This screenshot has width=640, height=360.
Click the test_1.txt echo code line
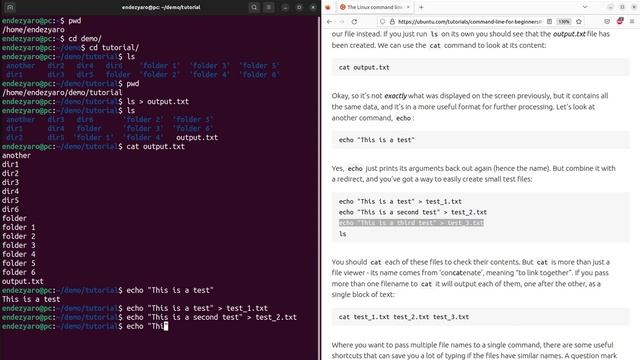point(400,202)
